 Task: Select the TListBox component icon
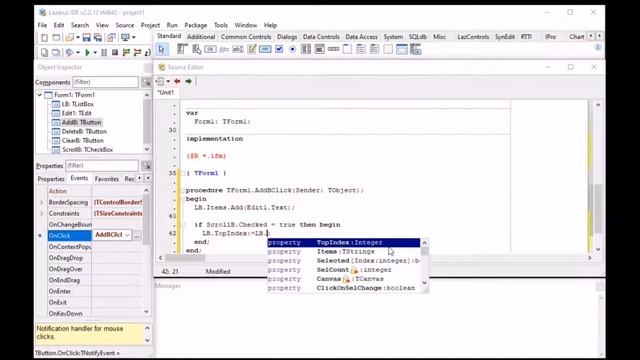306,49
